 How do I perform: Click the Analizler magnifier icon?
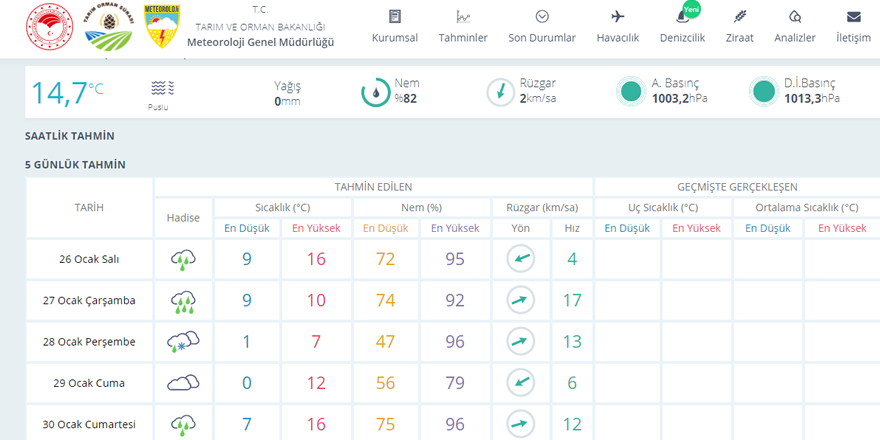coord(795,17)
